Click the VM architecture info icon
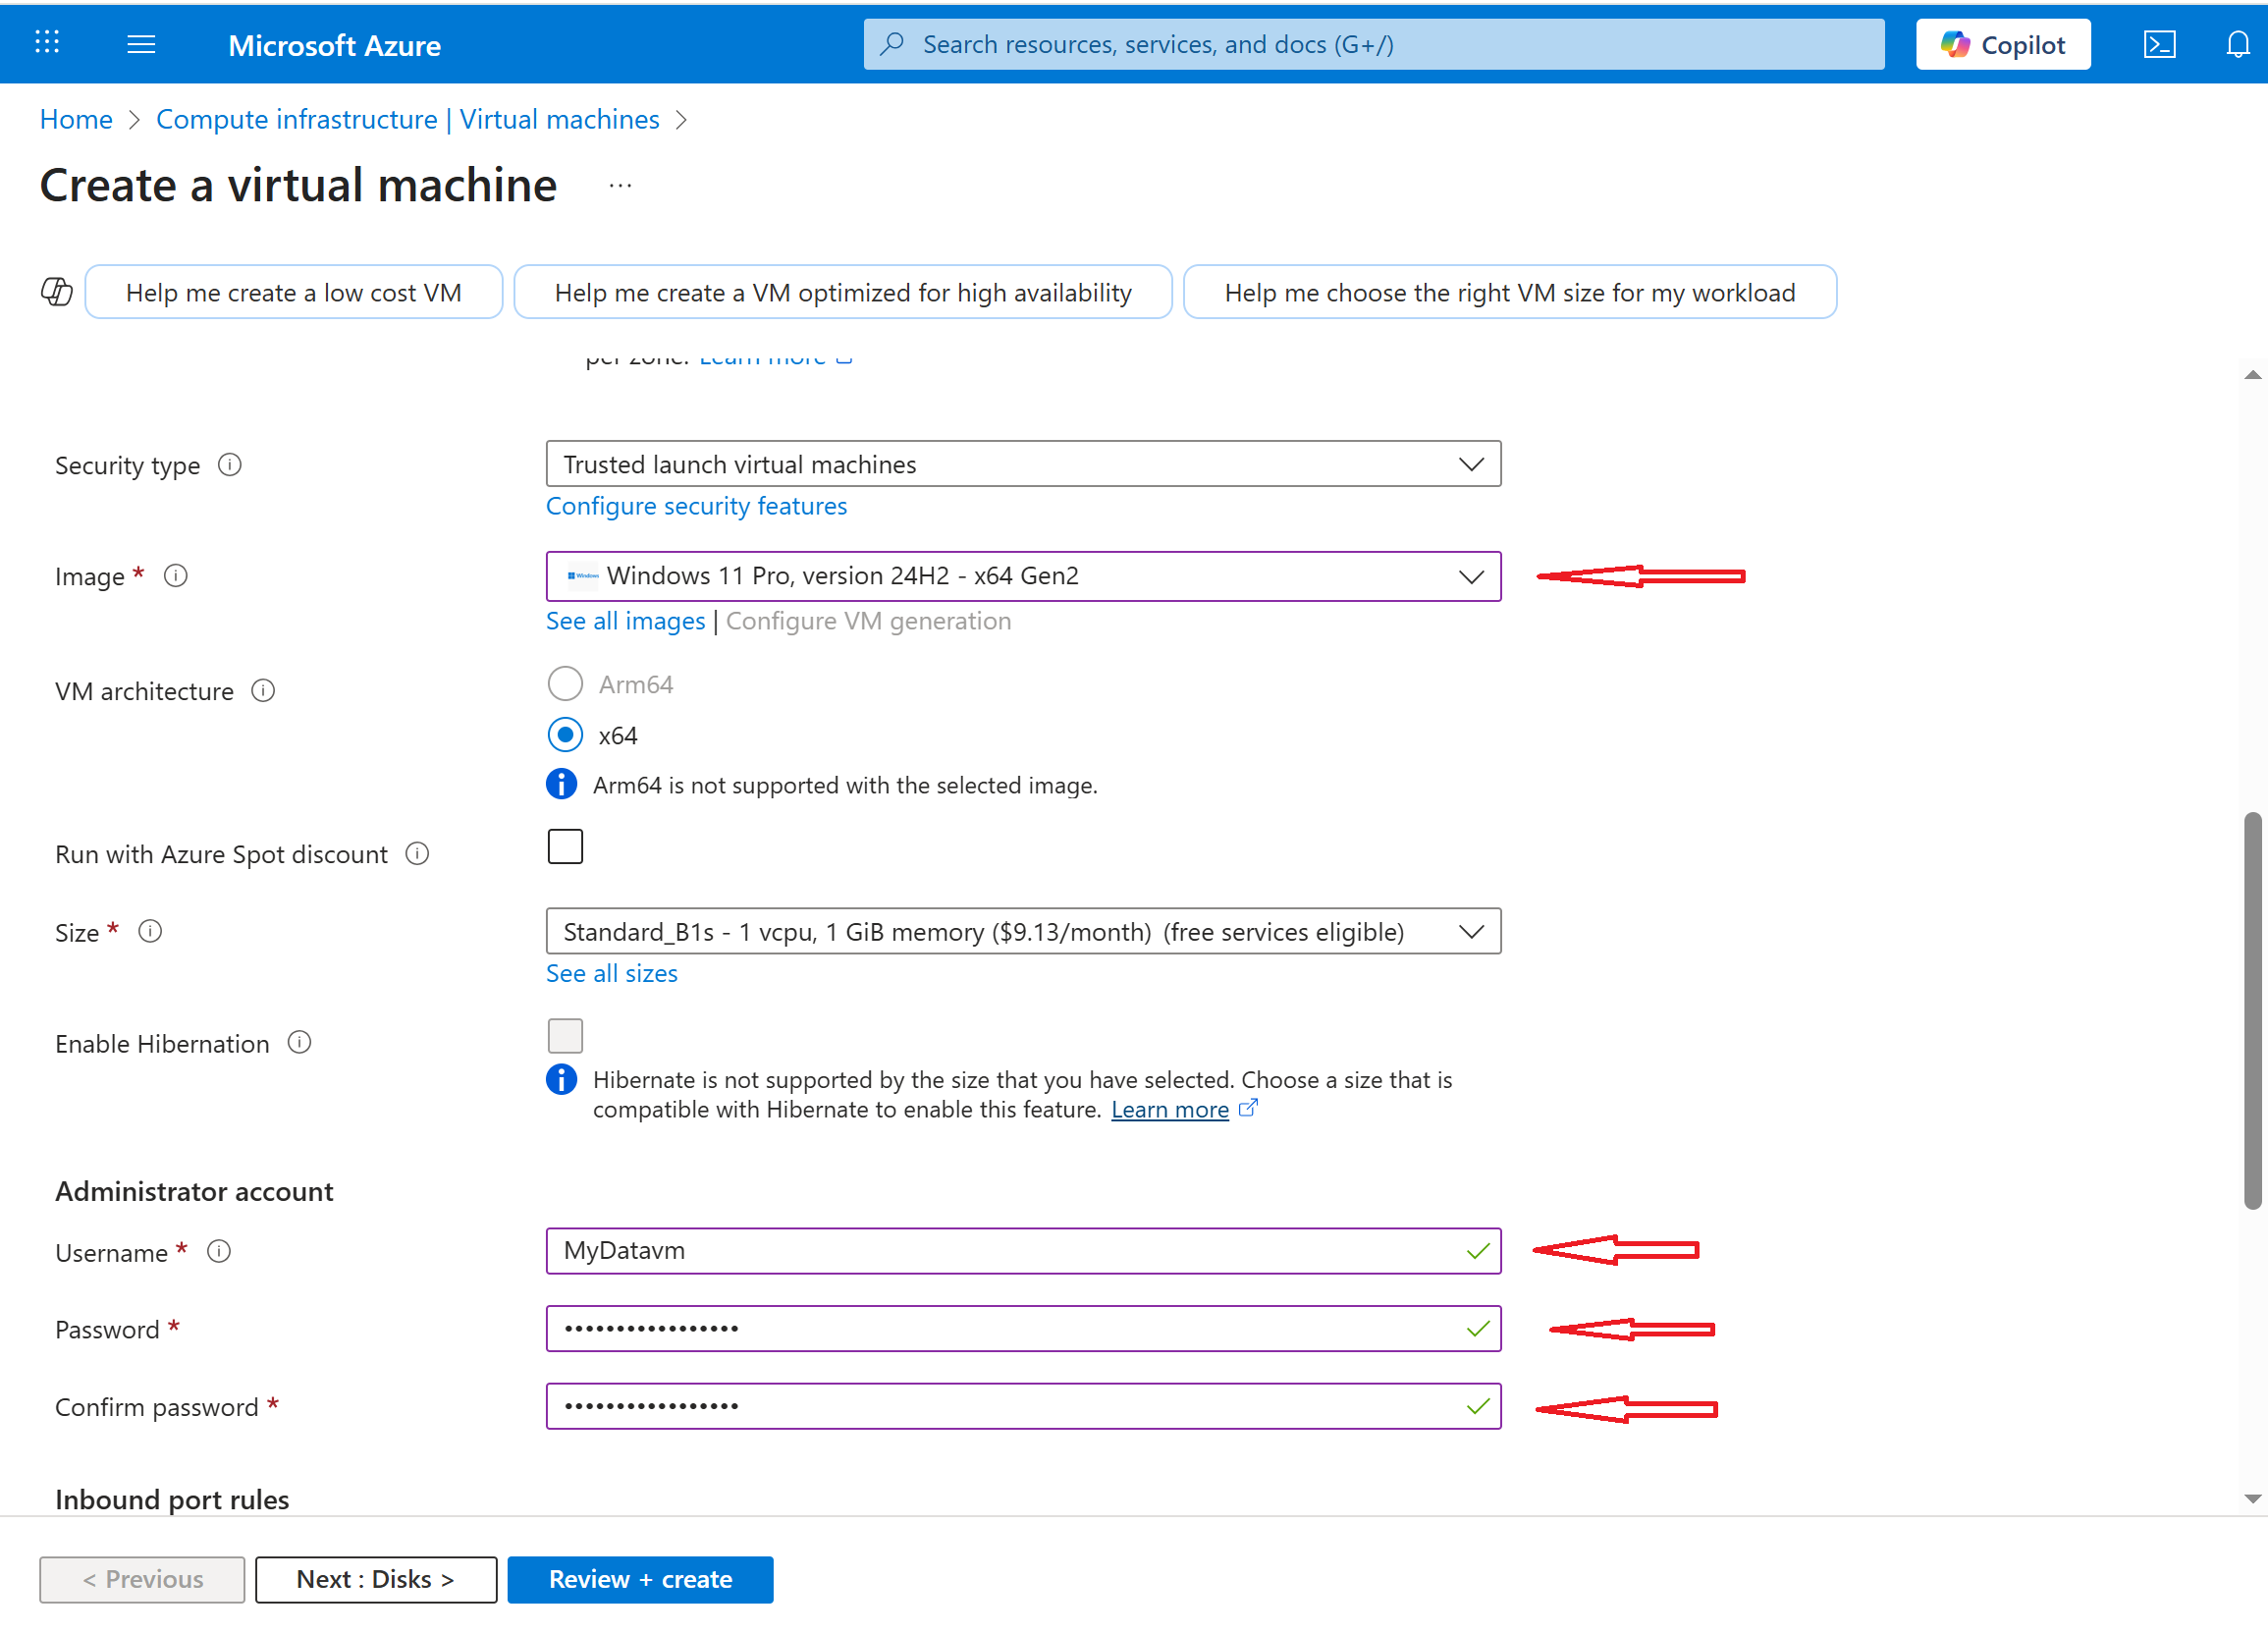 pos(263,691)
